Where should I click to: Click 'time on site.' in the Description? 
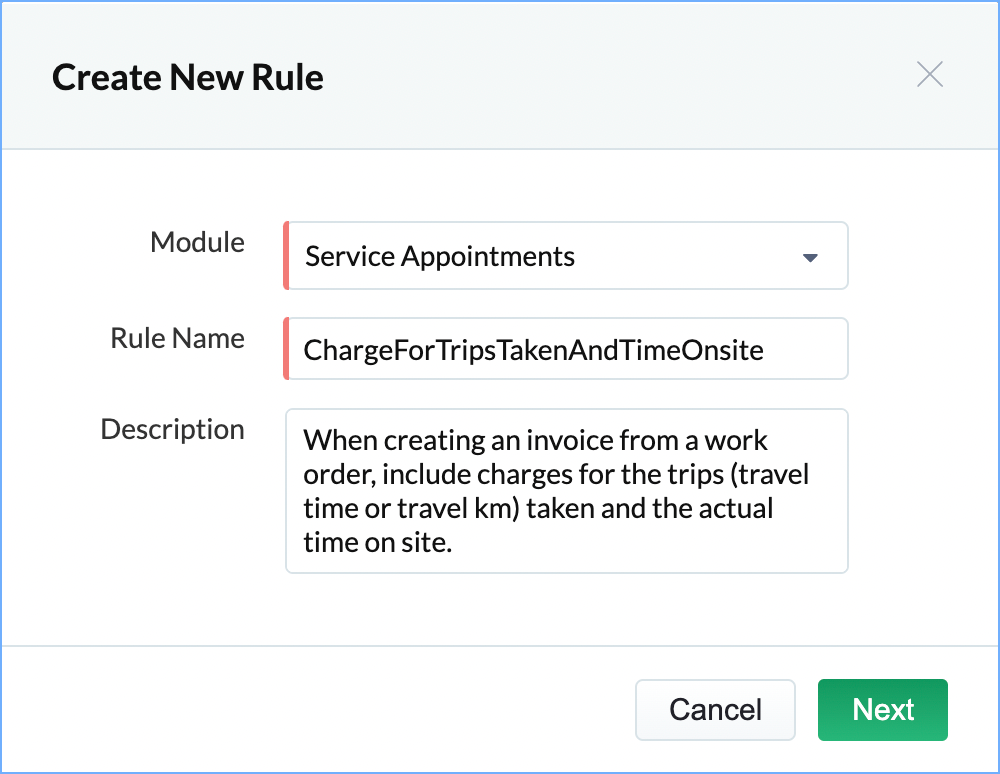coord(378,542)
